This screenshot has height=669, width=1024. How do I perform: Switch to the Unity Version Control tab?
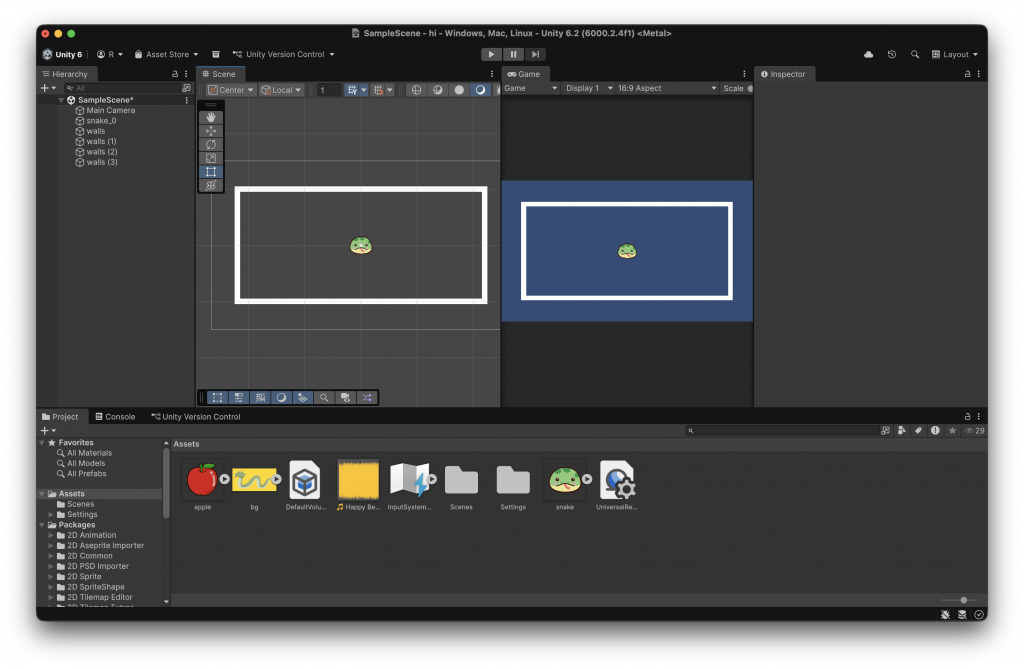[x=196, y=416]
